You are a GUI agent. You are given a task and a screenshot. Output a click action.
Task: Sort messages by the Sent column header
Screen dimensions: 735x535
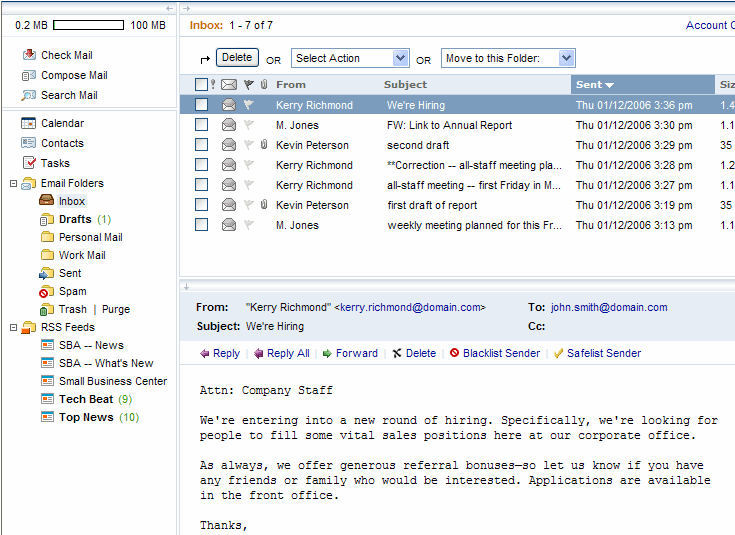pos(595,85)
